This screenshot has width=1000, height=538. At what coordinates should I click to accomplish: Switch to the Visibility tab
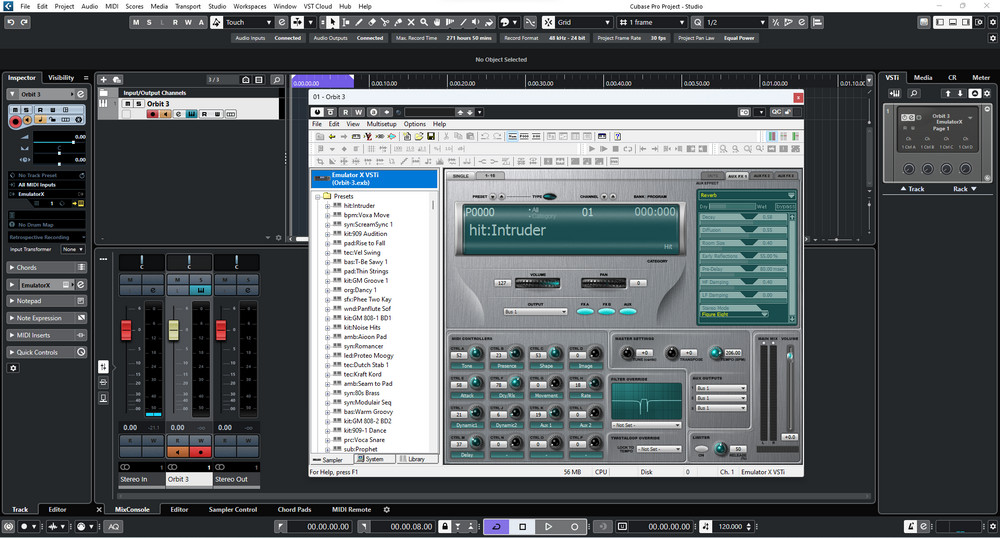(61, 78)
